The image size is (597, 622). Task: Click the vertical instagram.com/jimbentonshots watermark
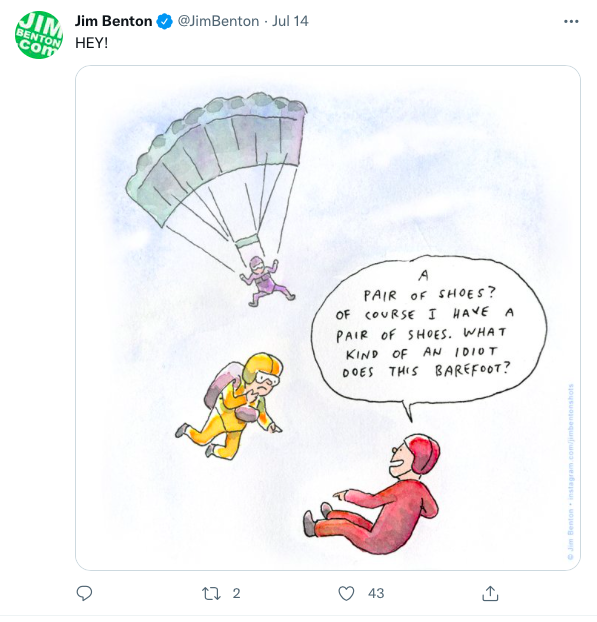point(570,472)
